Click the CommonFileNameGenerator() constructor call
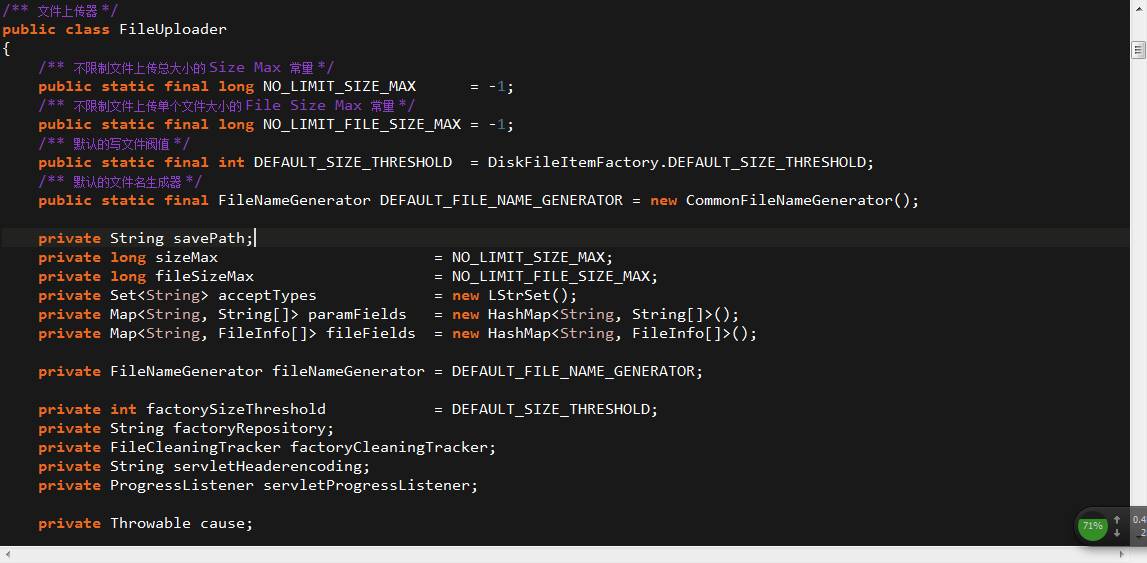Image resolution: width=1147 pixels, height=563 pixels. [798, 200]
